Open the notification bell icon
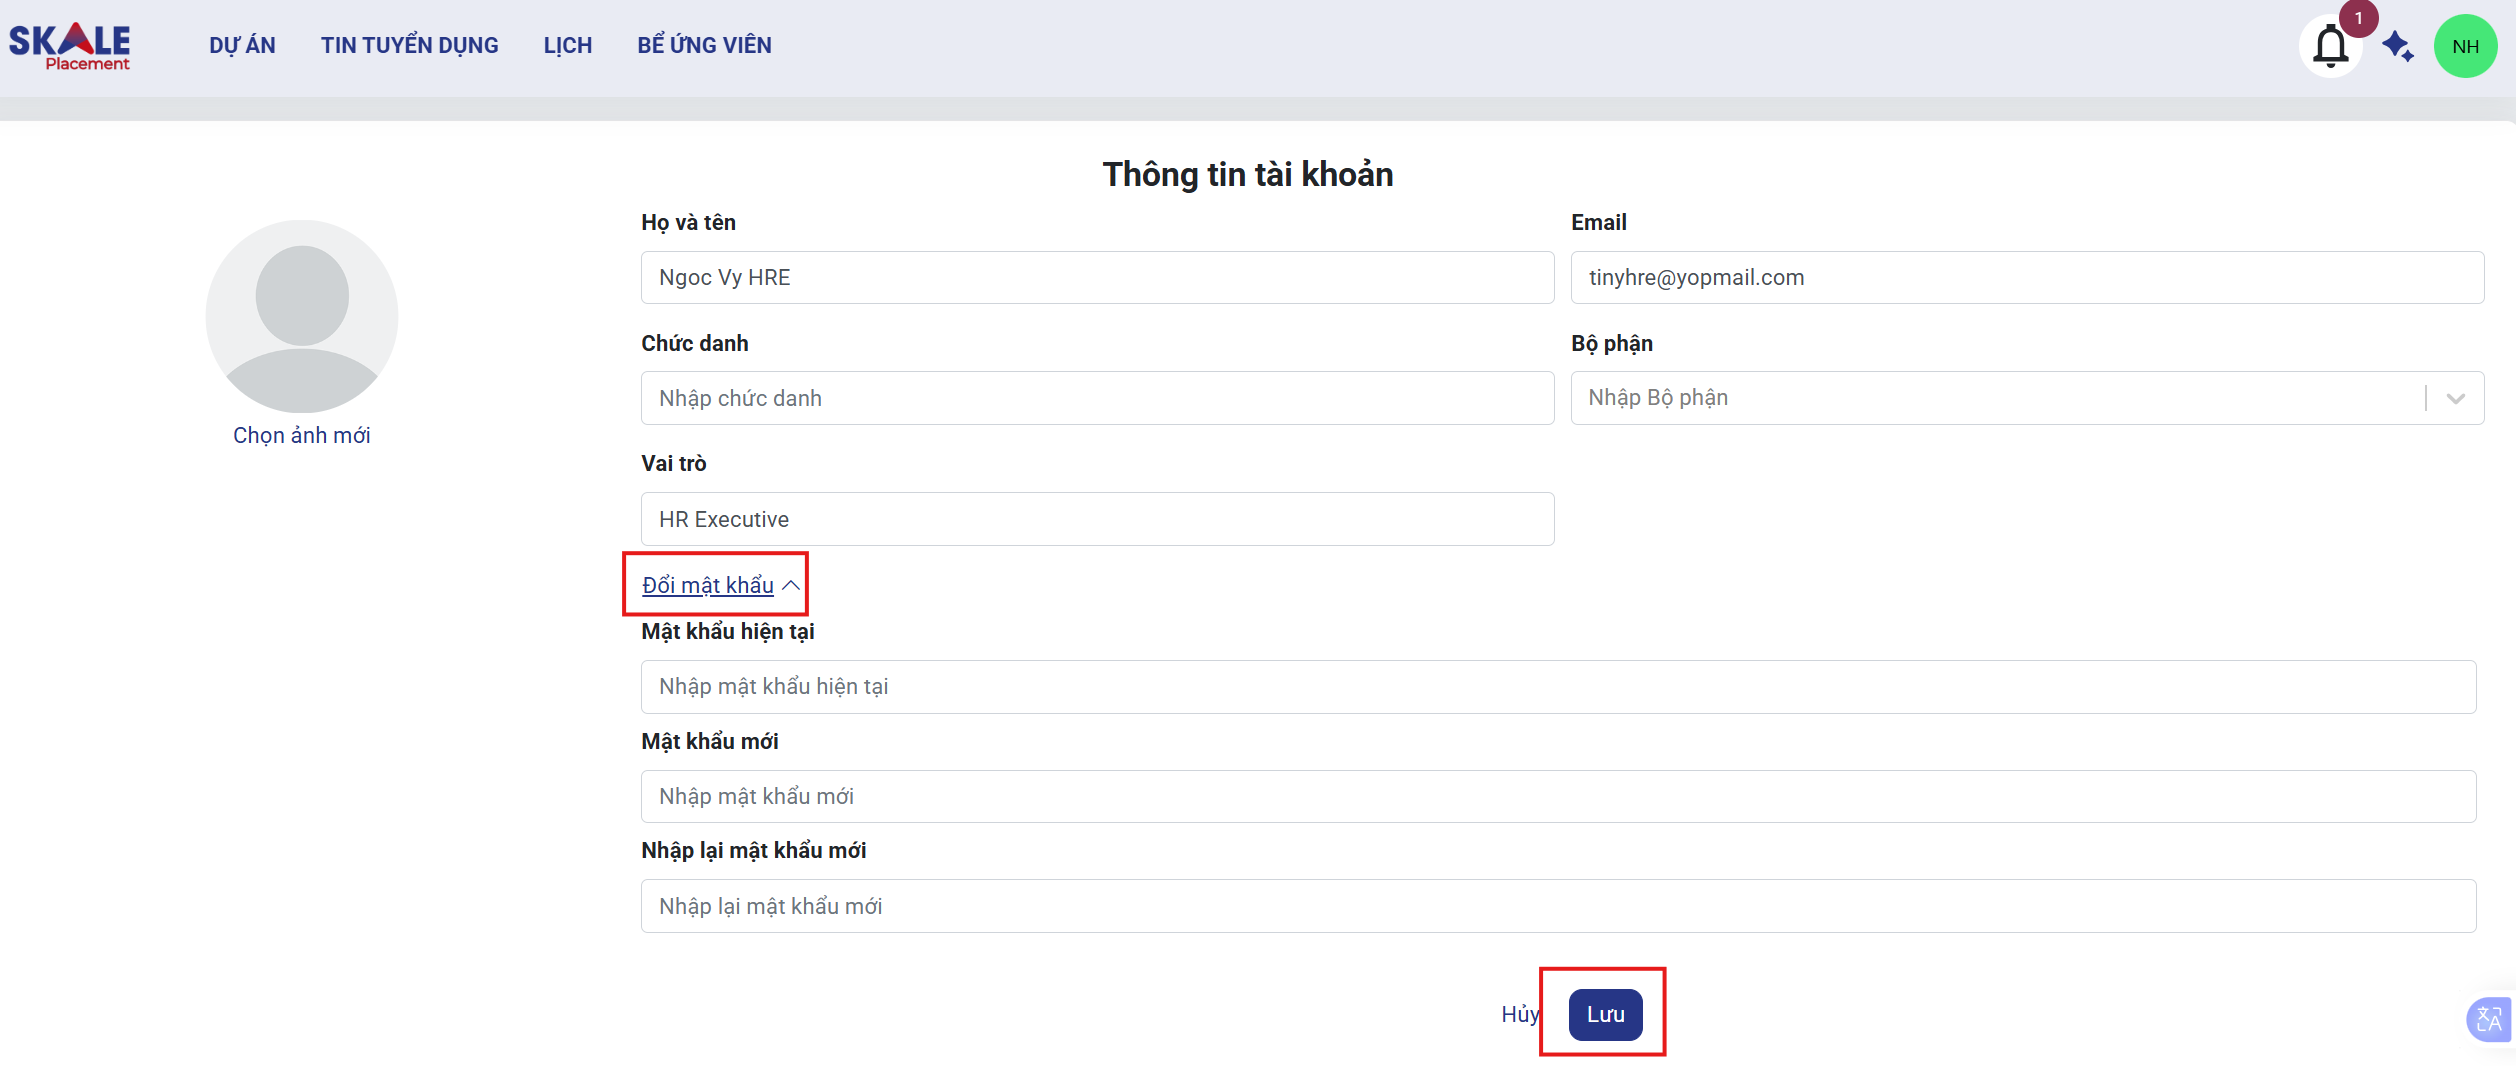This screenshot has height=1066, width=2516. [2330, 46]
